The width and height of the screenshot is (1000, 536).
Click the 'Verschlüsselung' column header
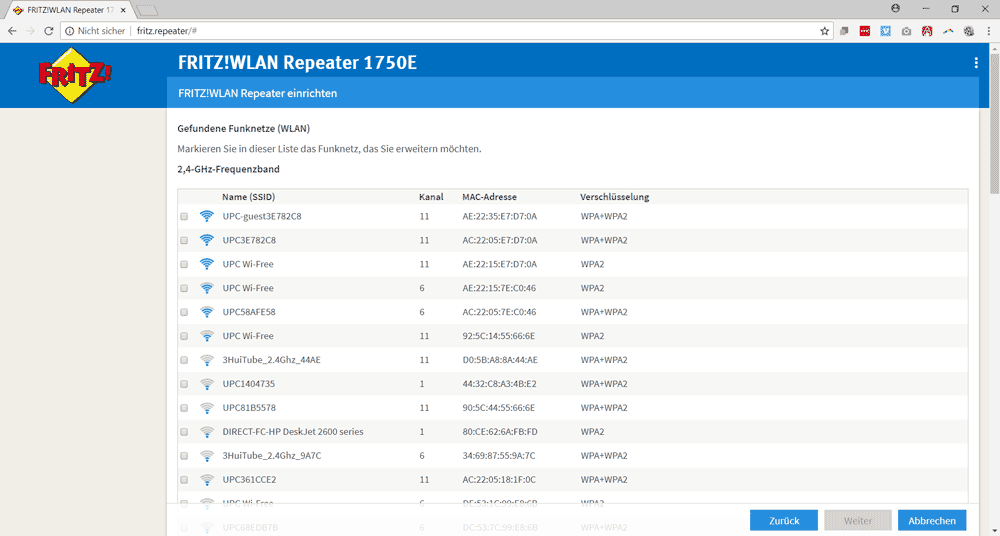point(615,197)
